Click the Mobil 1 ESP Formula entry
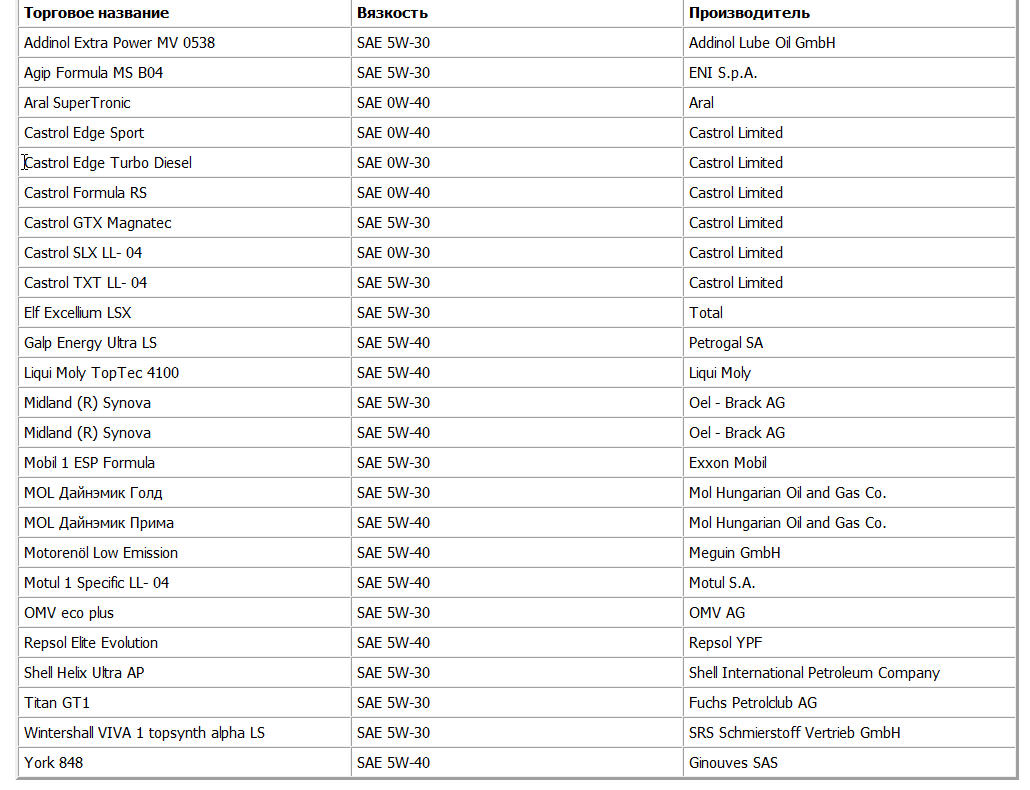Image resolution: width=1030 pixels, height=790 pixels. tap(89, 463)
